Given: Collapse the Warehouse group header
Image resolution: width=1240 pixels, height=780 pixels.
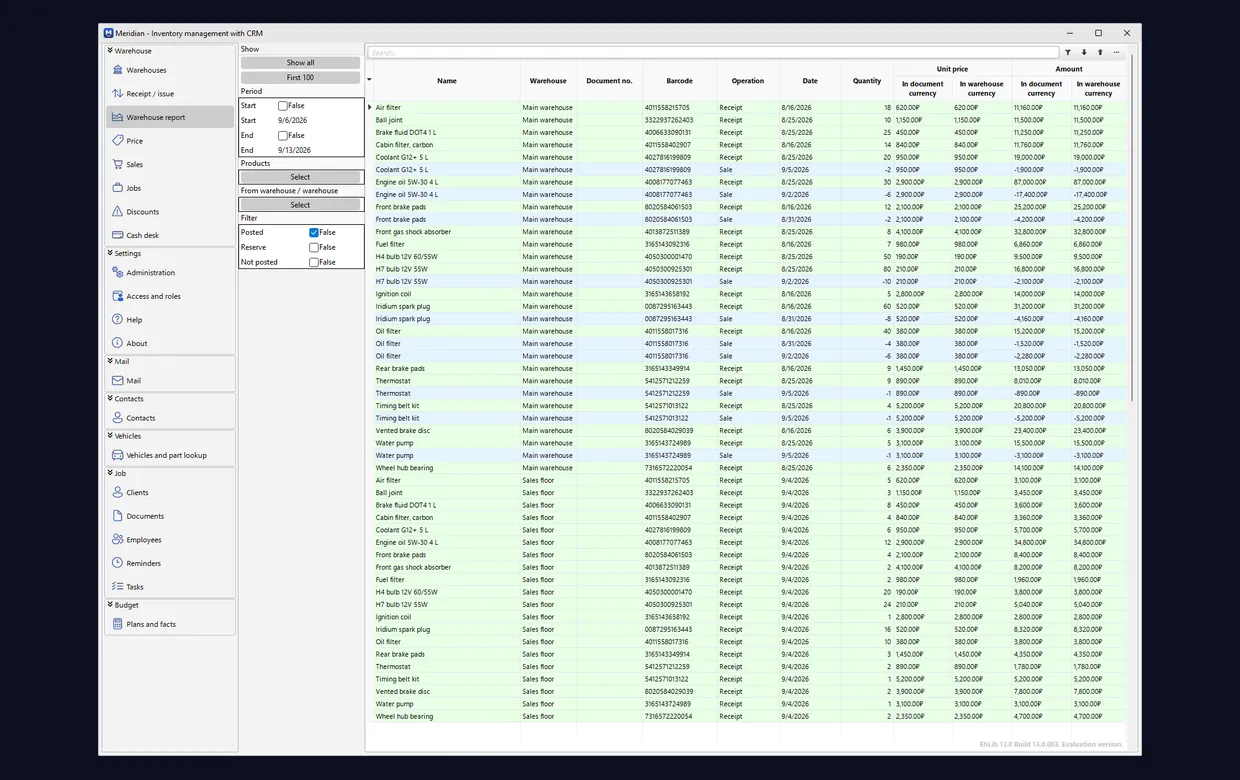Looking at the screenshot, I should point(169,50).
